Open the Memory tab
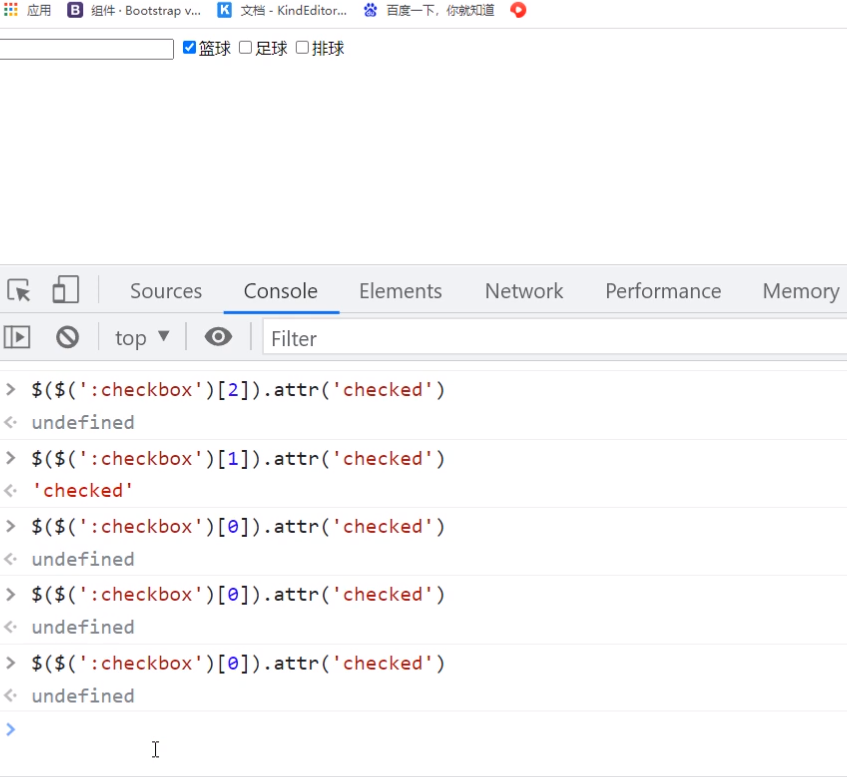The image size is (847, 777). 801,291
